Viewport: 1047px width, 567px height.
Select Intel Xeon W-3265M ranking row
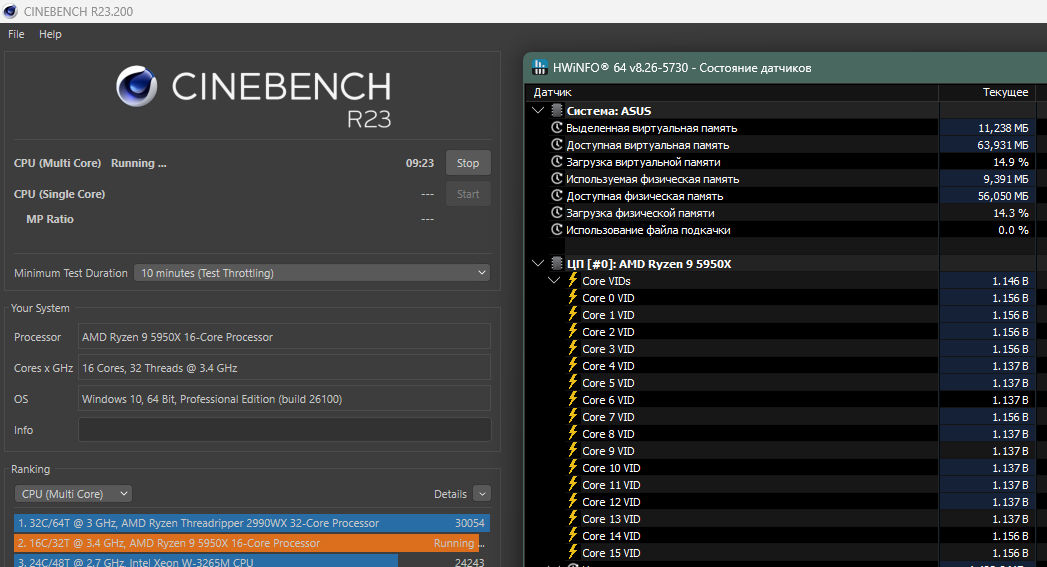pyautogui.click(x=252, y=561)
